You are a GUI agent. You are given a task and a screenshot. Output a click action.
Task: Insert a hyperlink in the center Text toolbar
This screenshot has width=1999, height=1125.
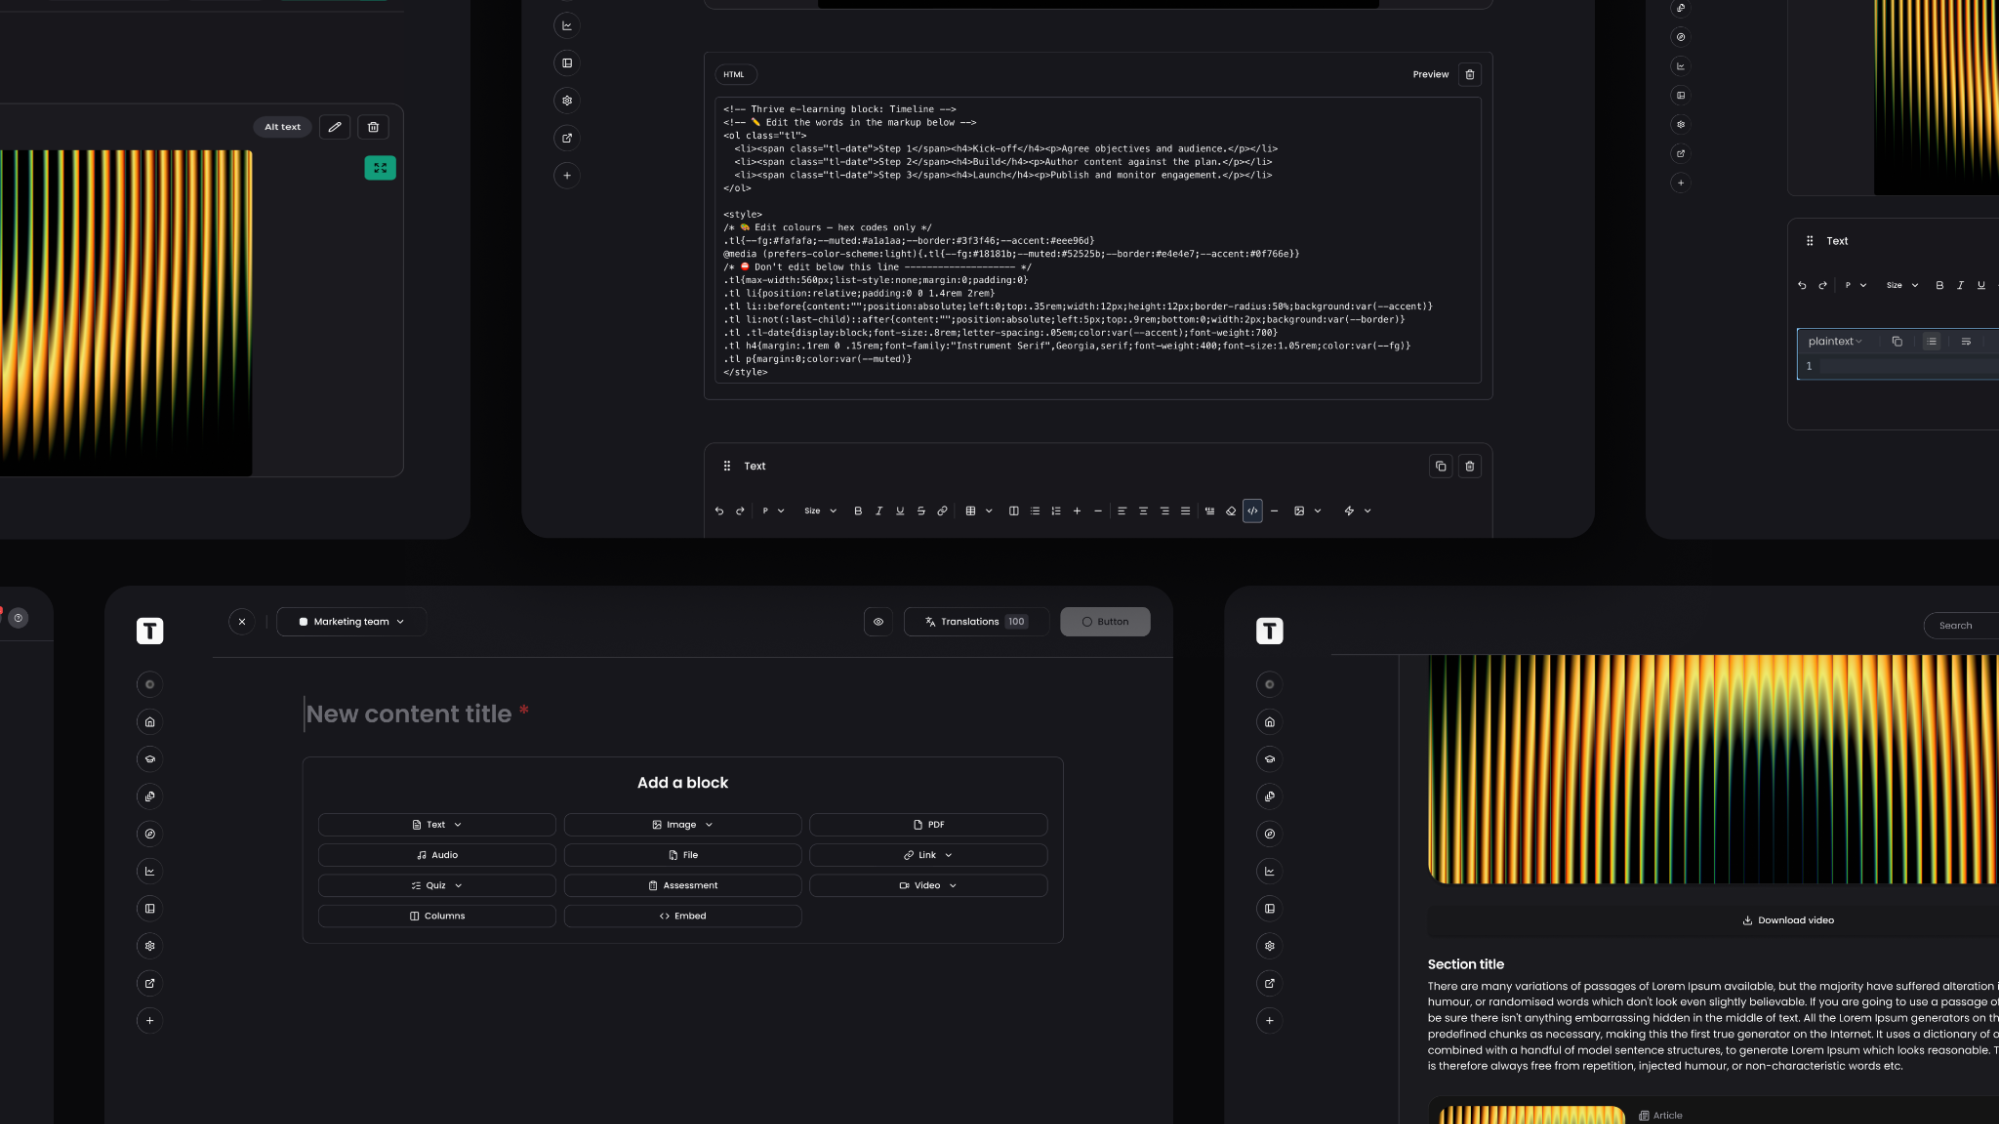click(942, 511)
